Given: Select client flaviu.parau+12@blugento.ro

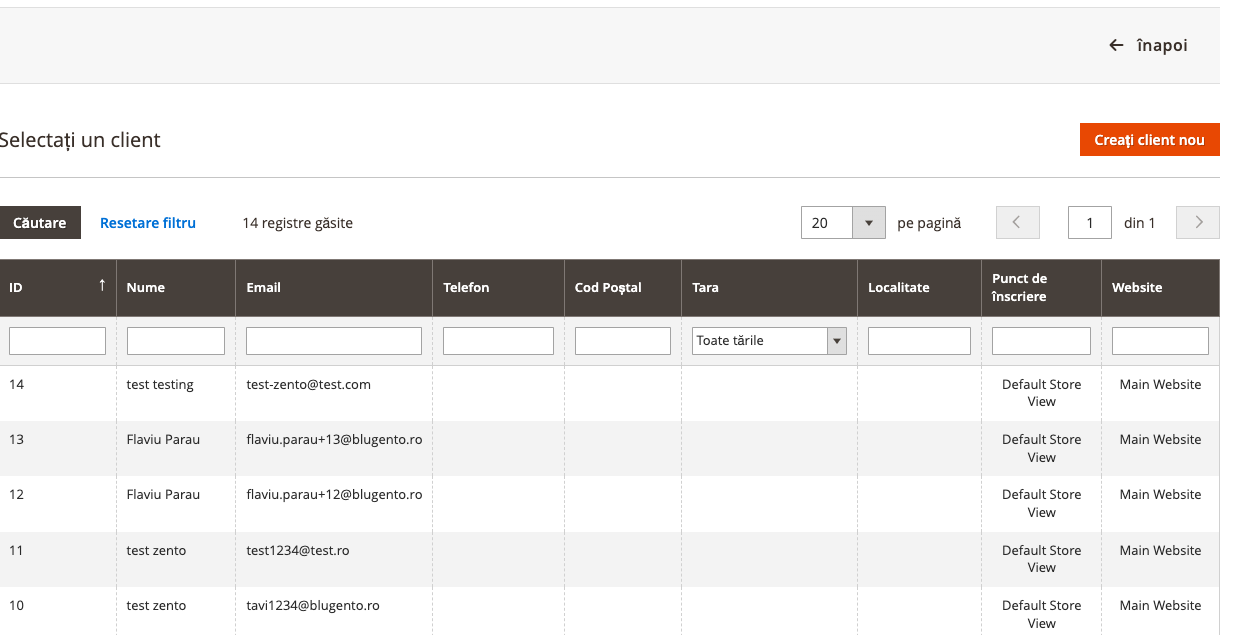Looking at the screenshot, I should [334, 495].
